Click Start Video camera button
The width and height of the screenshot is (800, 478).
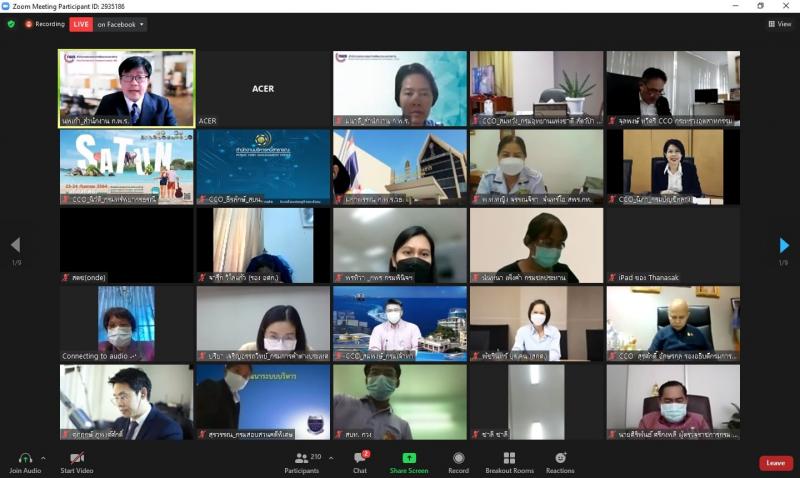pyautogui.click(x=77, y=463)
